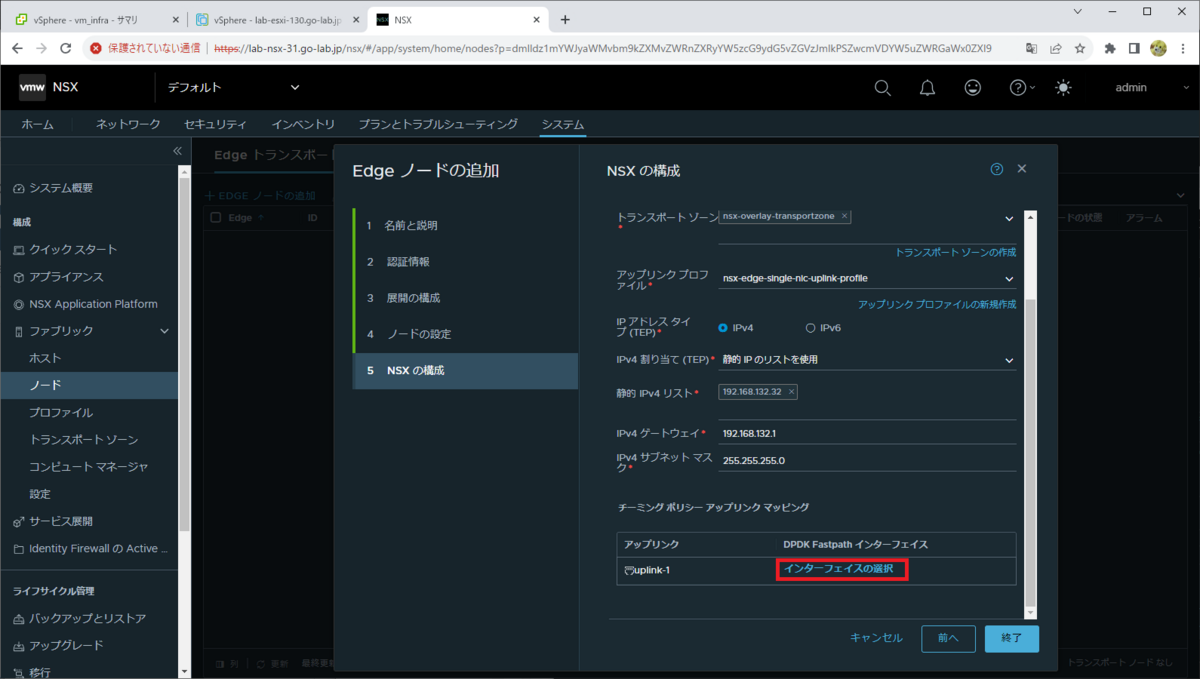Viewport: 1200px width, 679px height.
Task: Open the browser tab search chevron
Action: coord(1077,11)
